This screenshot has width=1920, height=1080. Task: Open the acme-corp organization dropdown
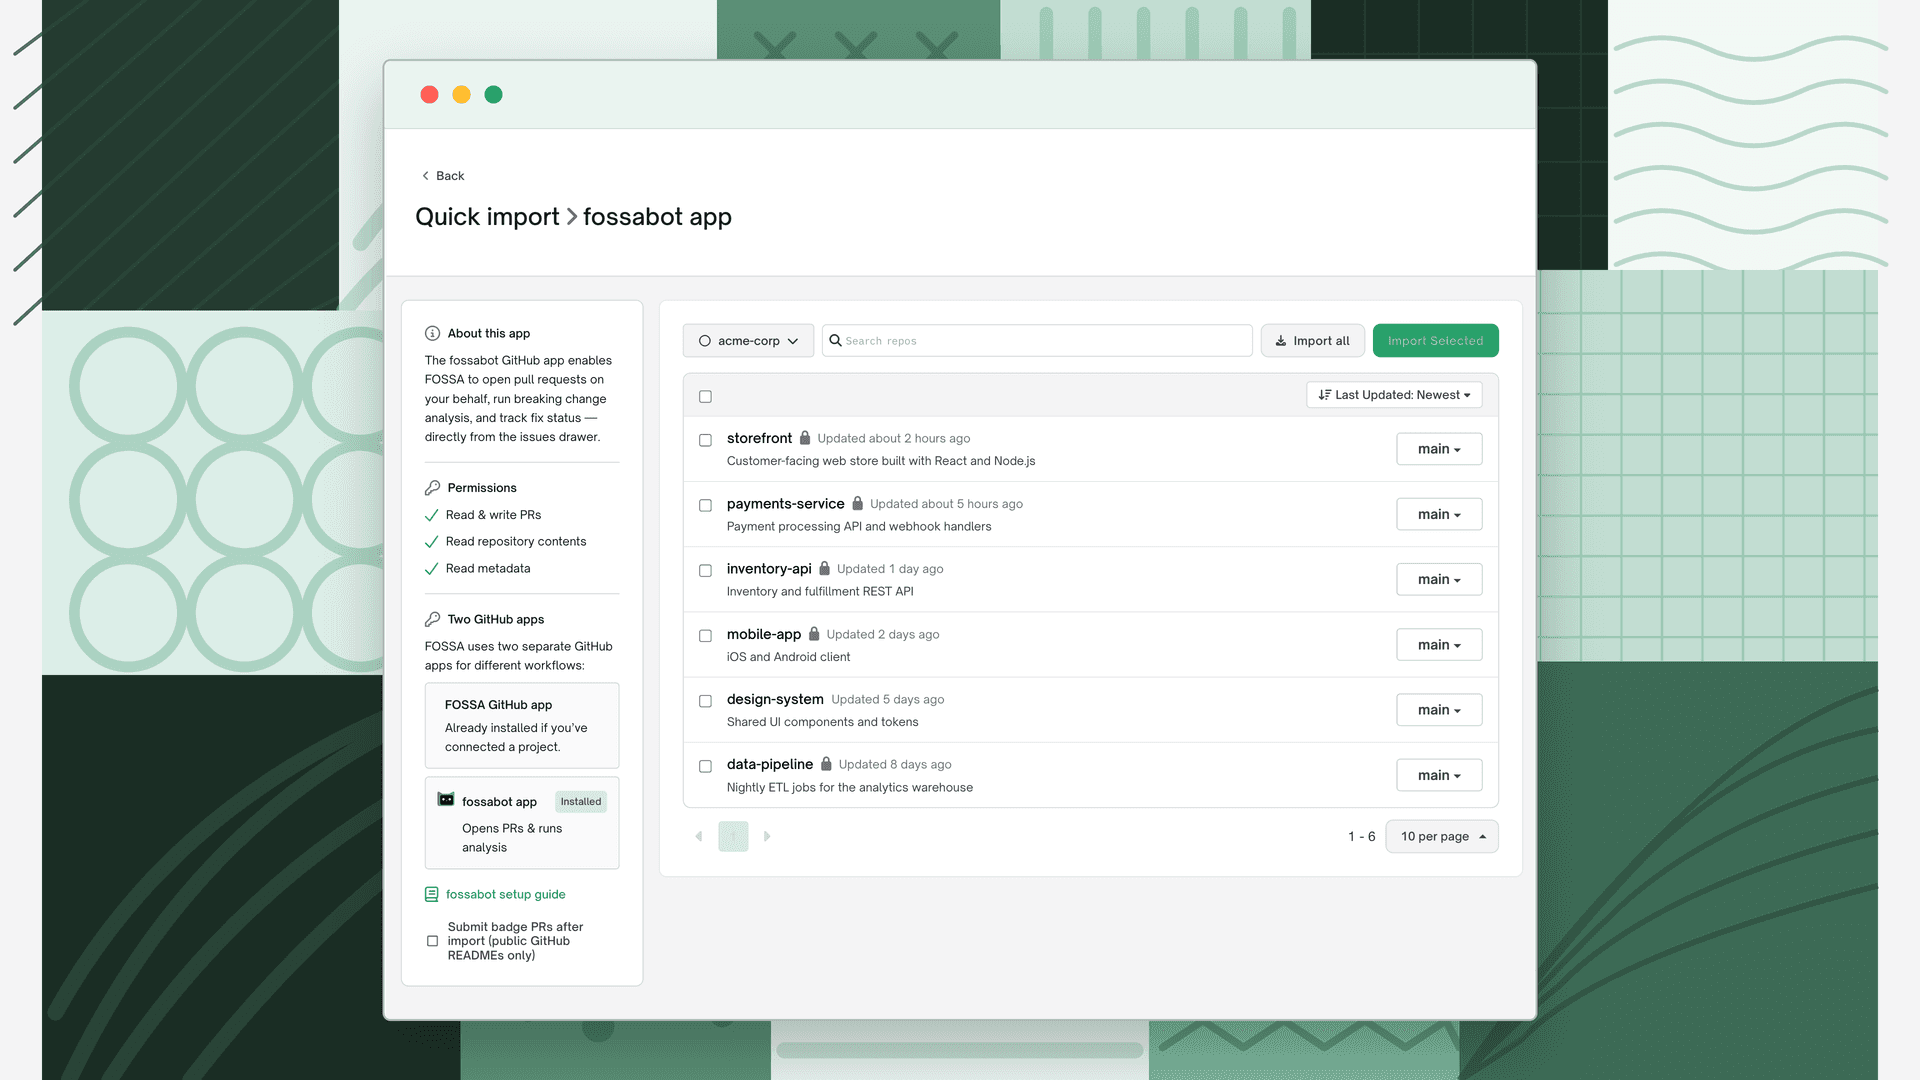click(748, 340)
